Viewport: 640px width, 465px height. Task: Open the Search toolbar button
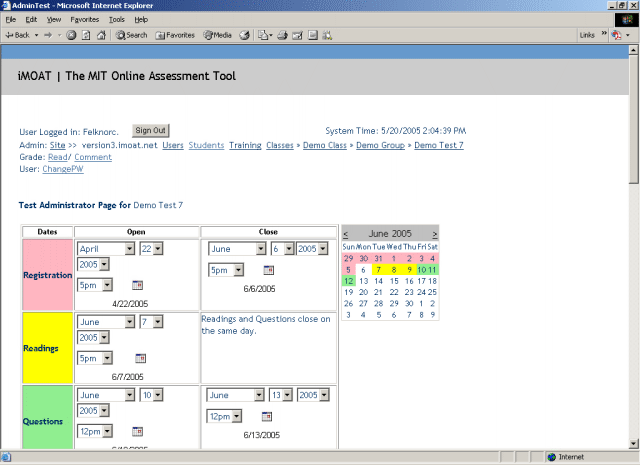tap(131, 35)
